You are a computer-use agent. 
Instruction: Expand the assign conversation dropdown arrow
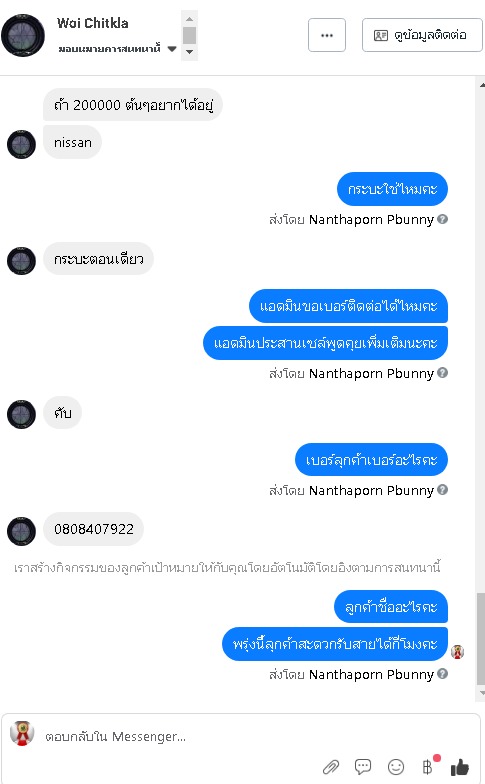pos(172,49)
